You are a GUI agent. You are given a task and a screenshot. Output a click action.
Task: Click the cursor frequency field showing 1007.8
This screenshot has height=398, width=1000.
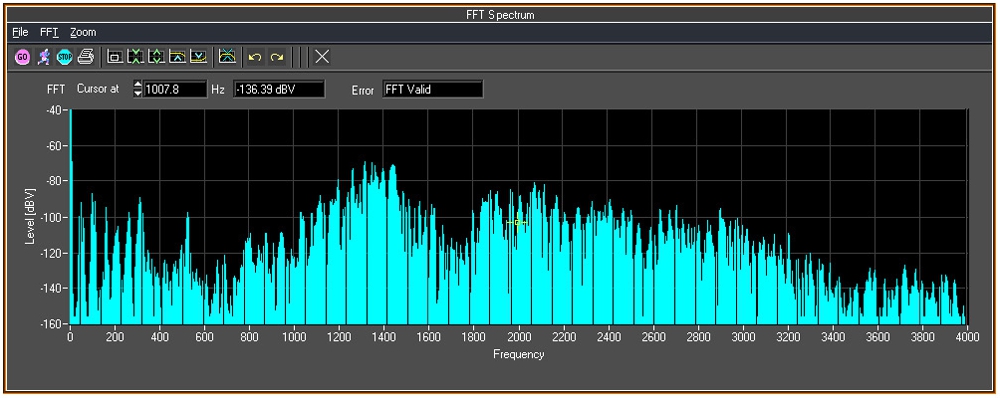coord(175,89)
